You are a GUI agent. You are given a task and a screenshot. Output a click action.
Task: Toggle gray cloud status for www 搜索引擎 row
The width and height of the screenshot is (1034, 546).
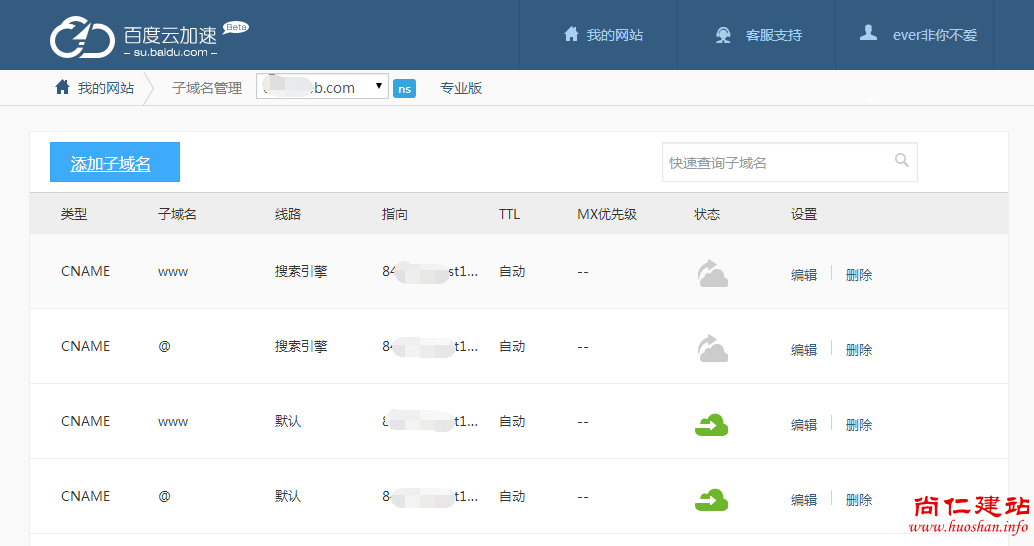point(712,273)
